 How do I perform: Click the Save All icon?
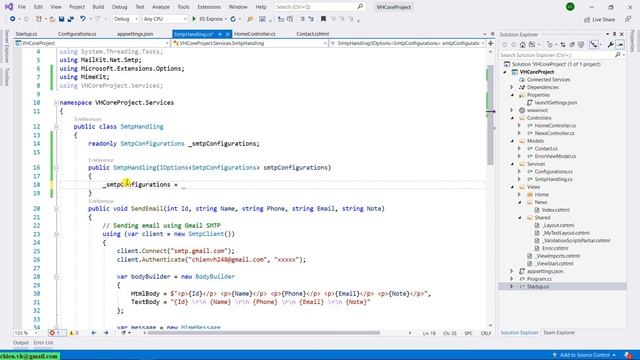tap(71, 19)
